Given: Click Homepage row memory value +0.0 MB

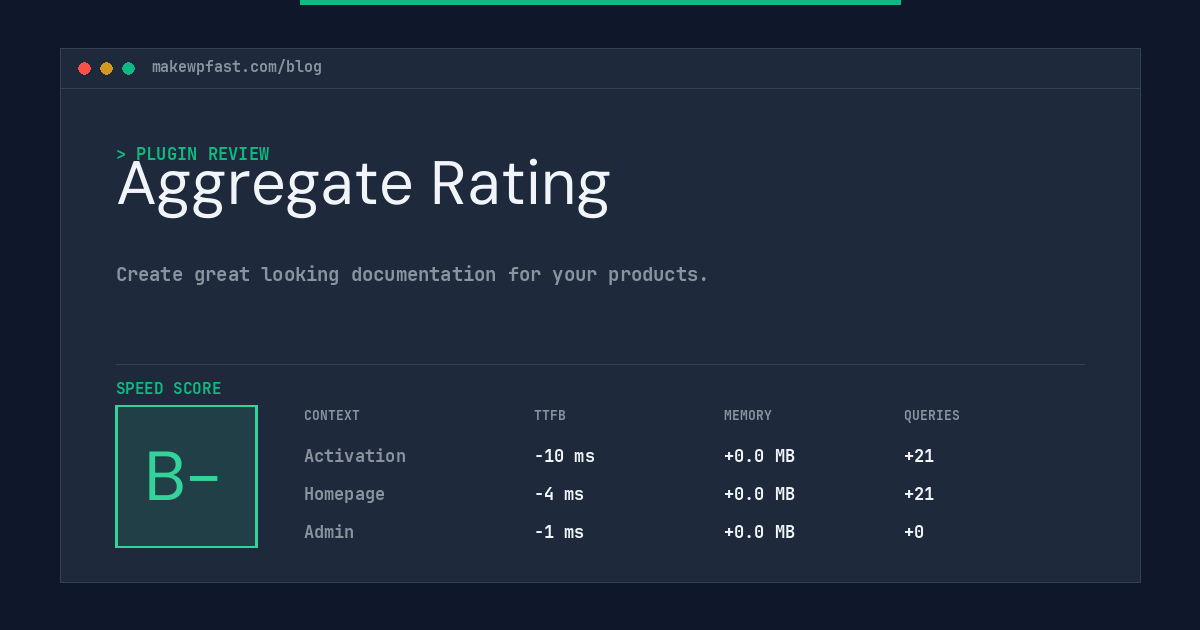Looking at the screenshot, I should click(x=759, y=494).
